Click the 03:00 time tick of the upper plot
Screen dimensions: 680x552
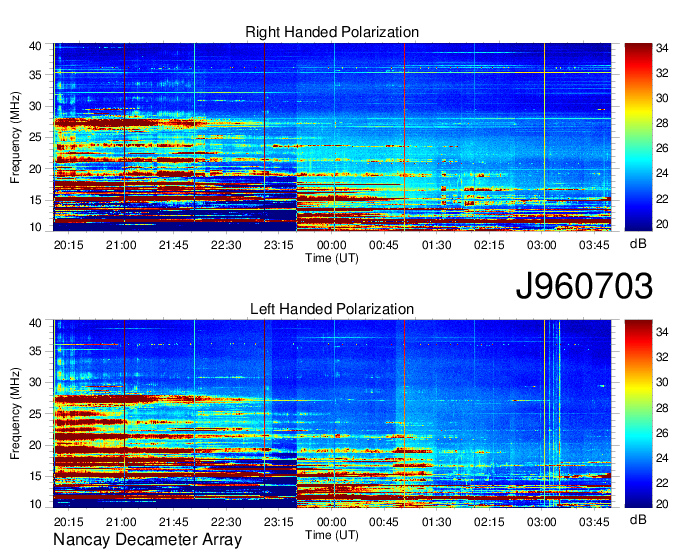542,245
